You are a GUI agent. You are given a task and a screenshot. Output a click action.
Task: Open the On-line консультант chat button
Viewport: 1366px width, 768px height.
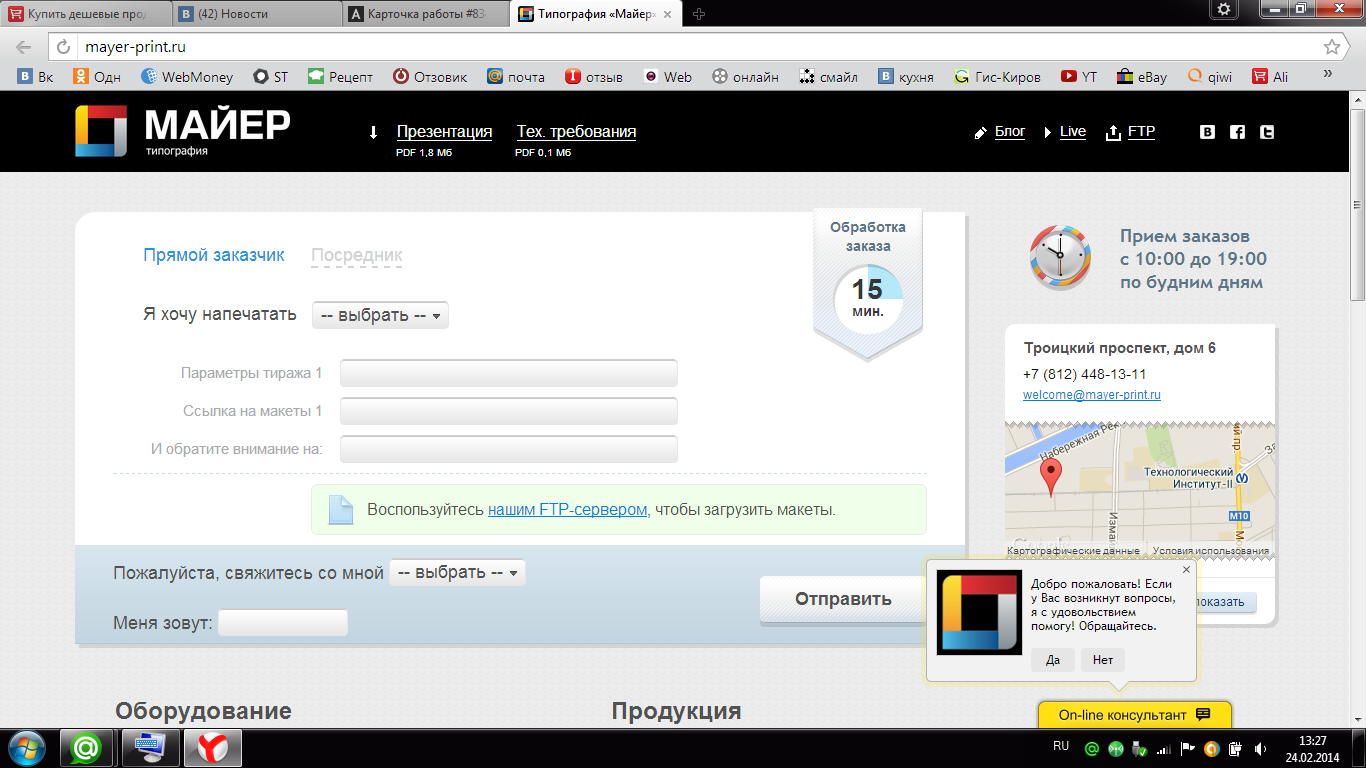coord(1135,715)
